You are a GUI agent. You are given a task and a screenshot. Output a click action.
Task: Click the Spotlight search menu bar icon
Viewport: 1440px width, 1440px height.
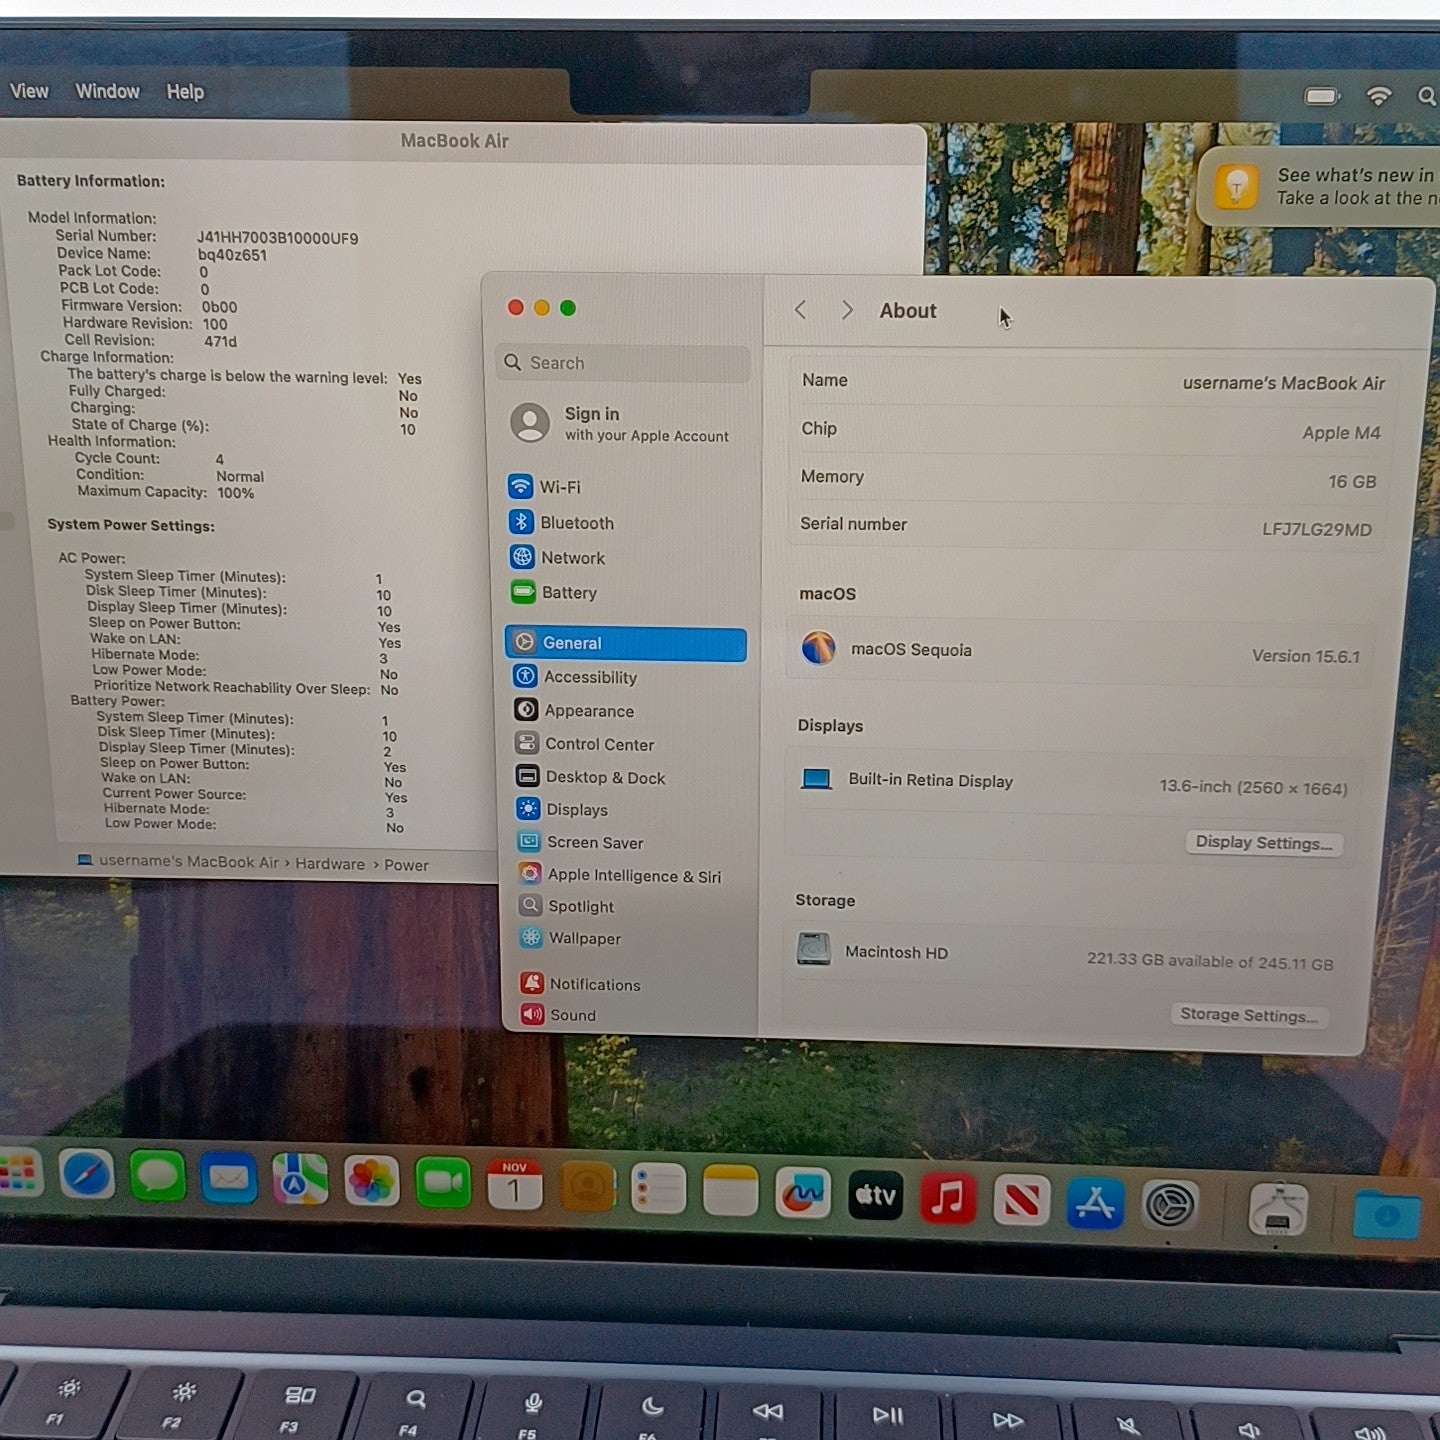point(1426,96)
